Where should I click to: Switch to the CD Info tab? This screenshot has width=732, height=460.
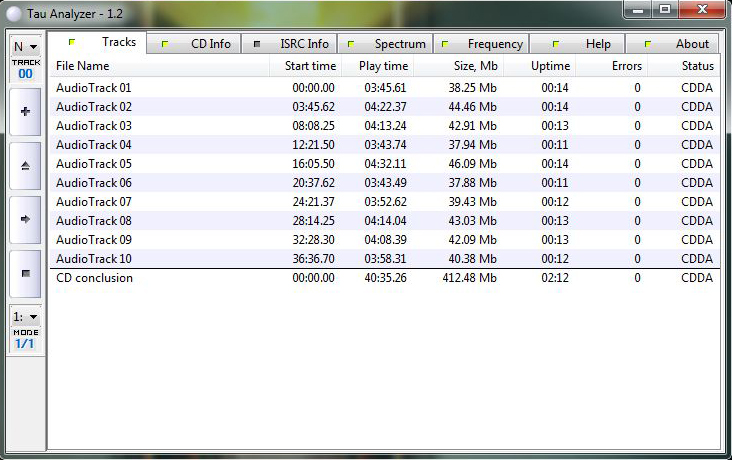tap(197, 44)
